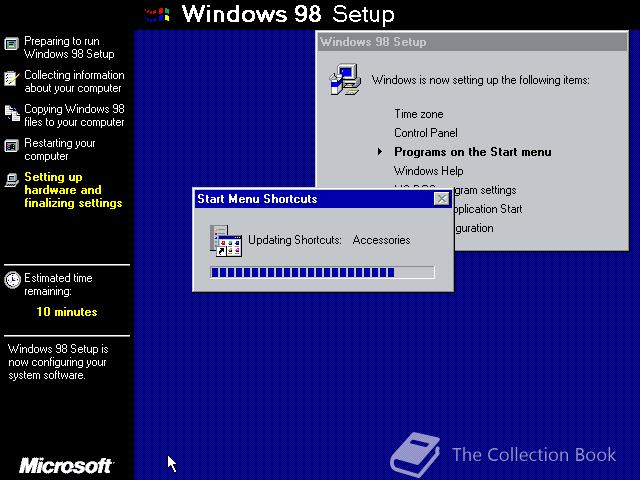Click the Updating Shortcuts progress bar
The image size is (640, 480).
pyautogui.click(x=322, y=272)
